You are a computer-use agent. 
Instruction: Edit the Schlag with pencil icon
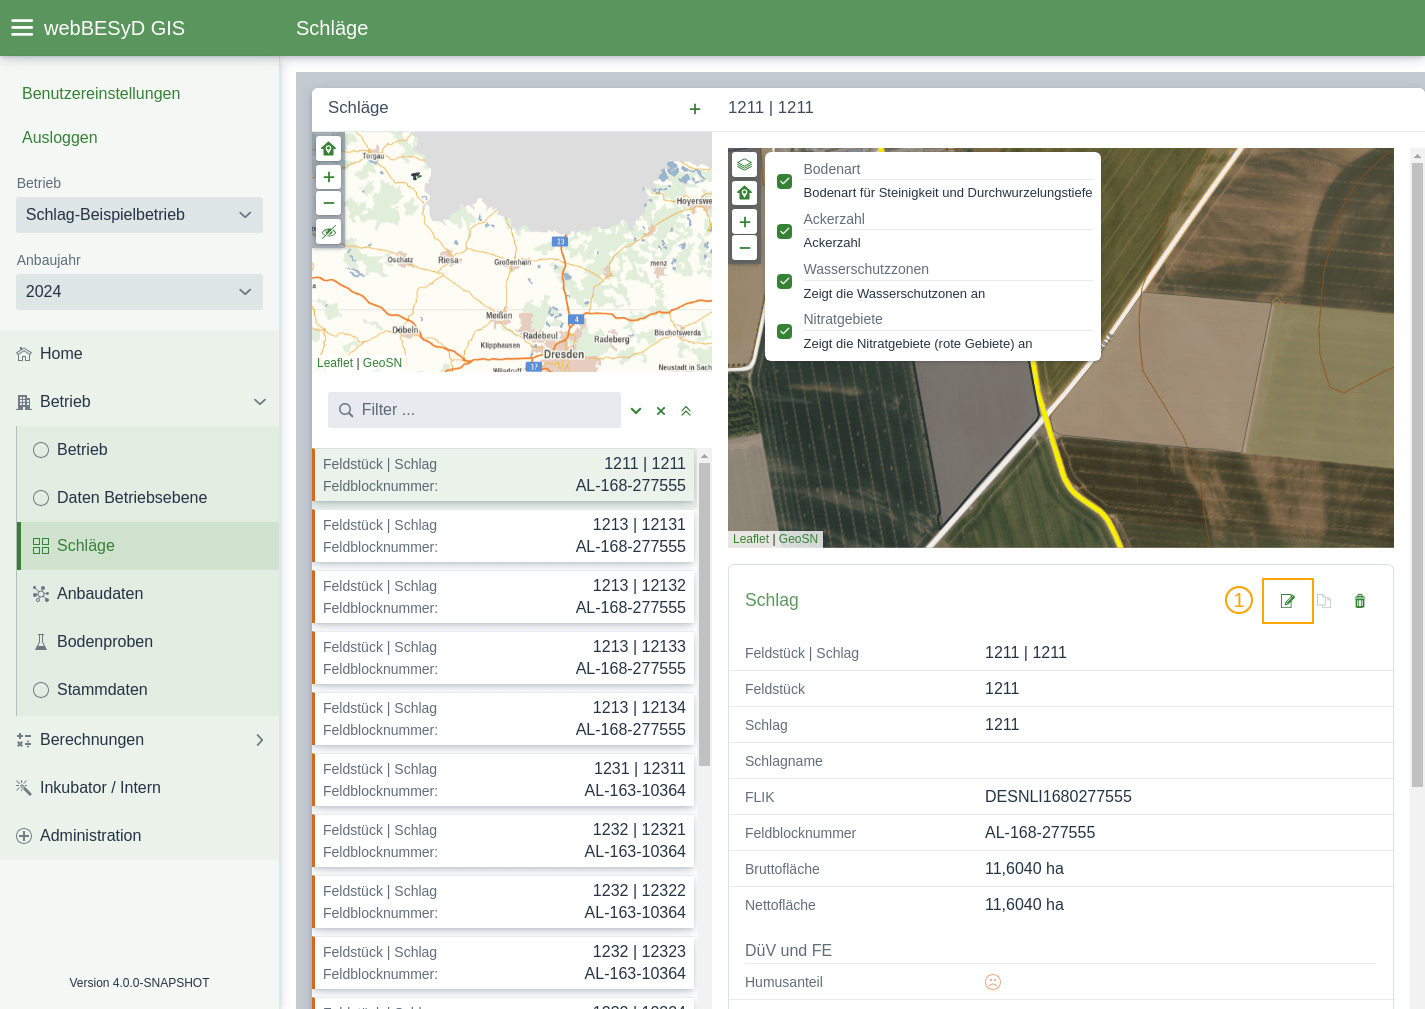(x=1288, y=601)
